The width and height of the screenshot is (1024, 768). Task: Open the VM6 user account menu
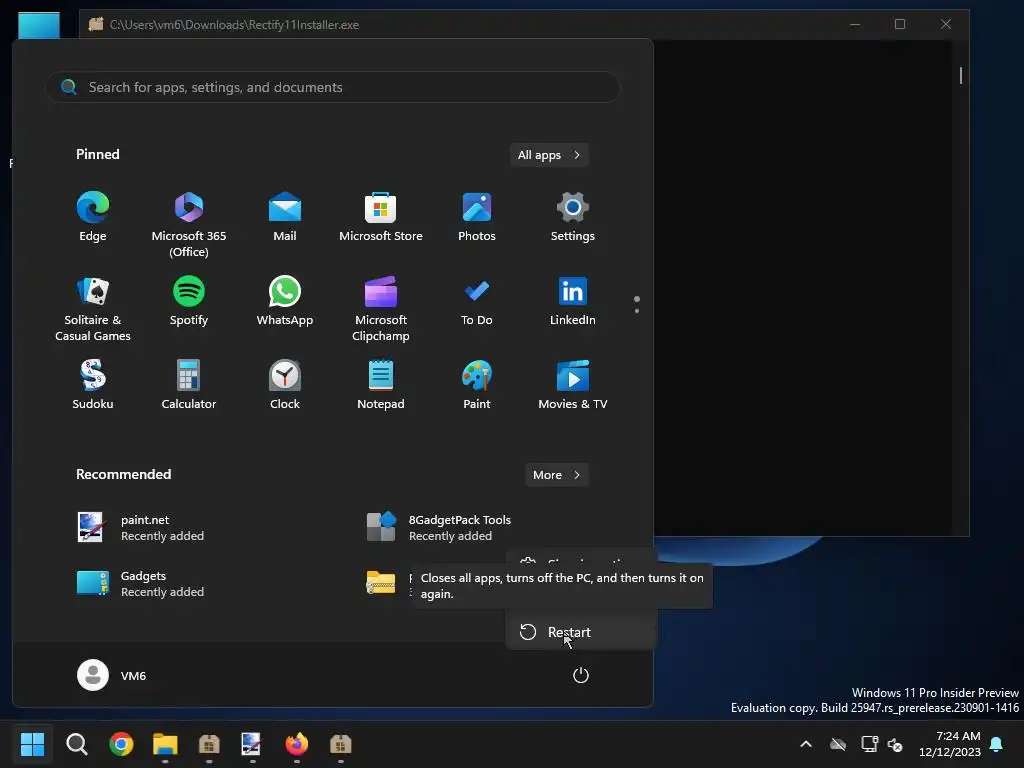coord(112,675)
